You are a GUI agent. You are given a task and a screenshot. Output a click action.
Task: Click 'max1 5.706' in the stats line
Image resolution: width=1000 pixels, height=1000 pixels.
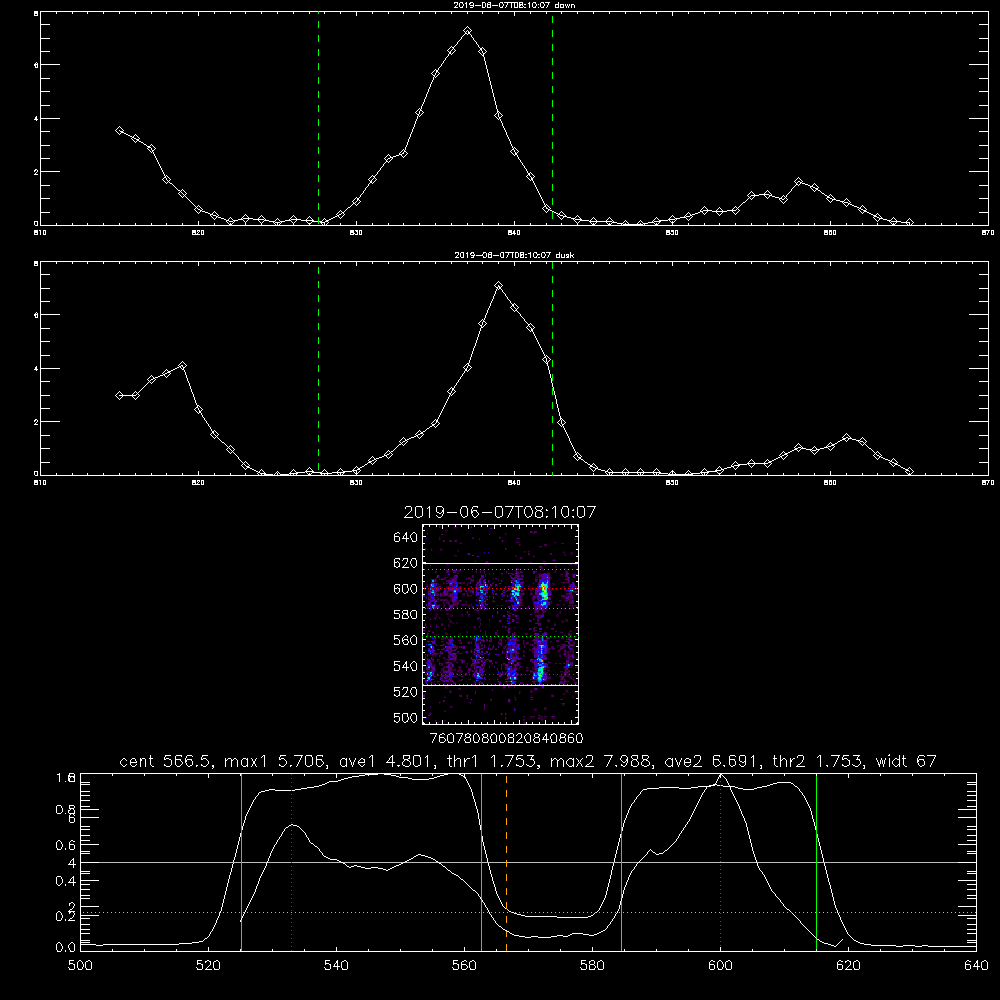[272, 761]
